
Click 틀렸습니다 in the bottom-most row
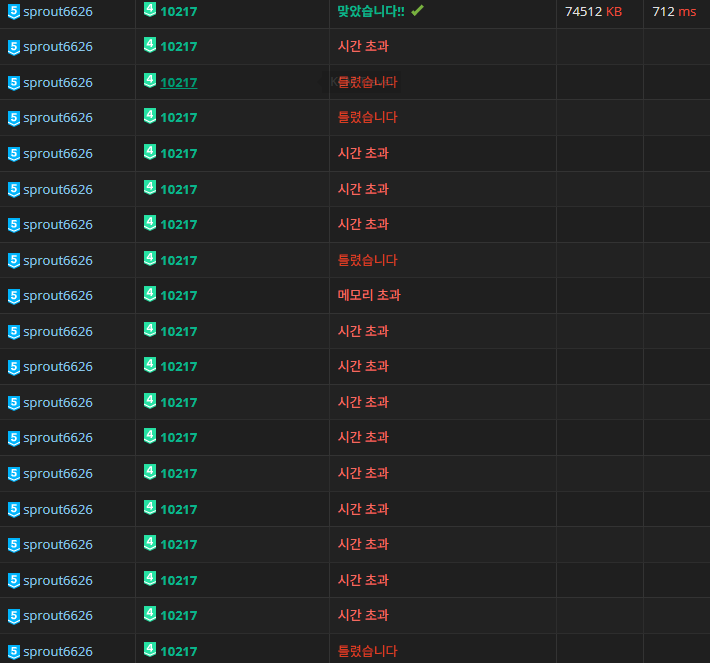click(x=367, y=651)
